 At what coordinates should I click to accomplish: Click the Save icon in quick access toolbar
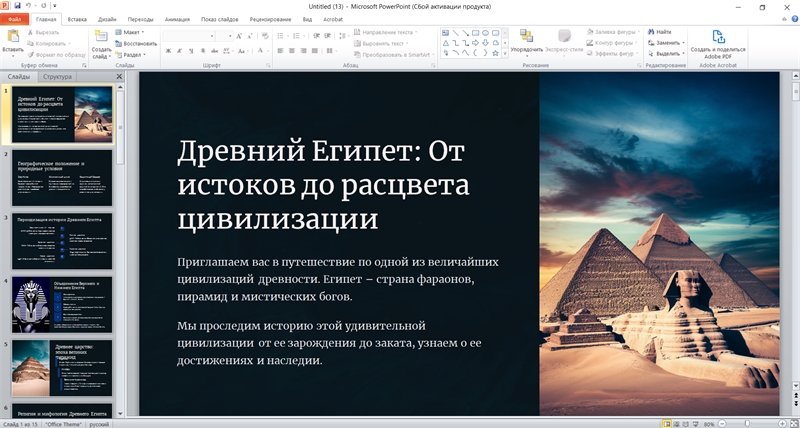tap(18, 6)
